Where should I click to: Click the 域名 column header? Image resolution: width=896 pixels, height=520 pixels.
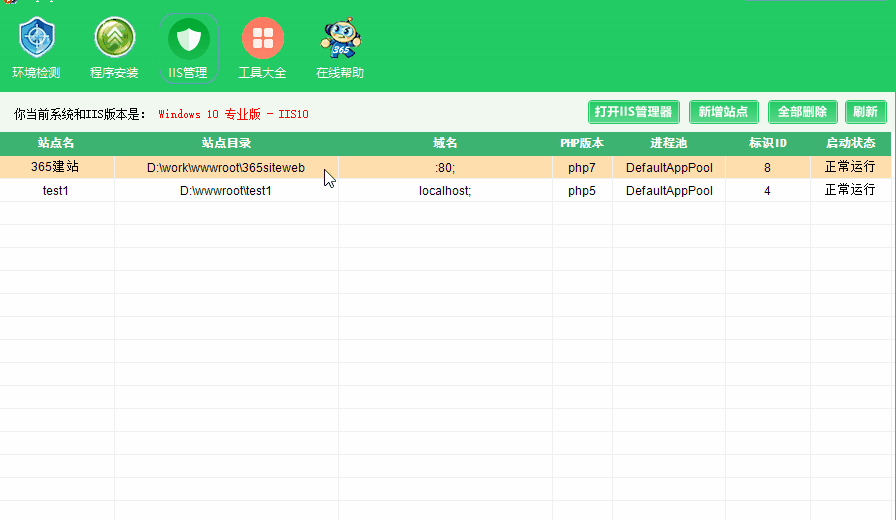pyautogui.click(x=445, y=143)
